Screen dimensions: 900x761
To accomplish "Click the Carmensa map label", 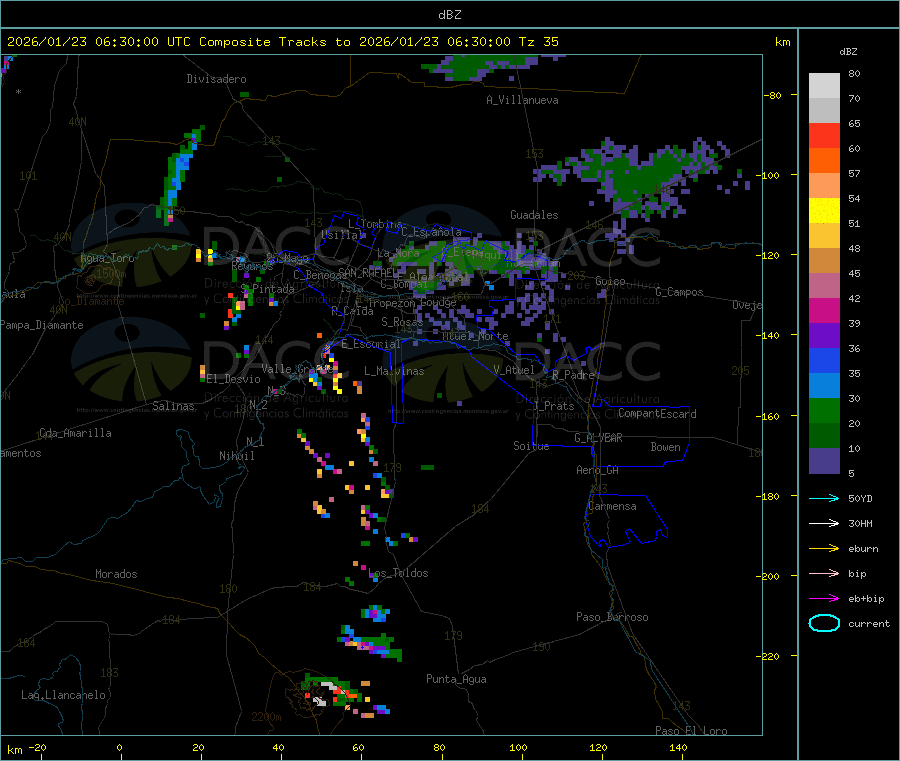I will (612, 506).
